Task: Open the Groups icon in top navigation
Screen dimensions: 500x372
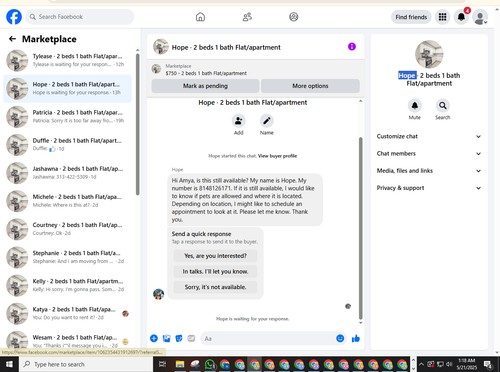Action: pyautogui.click(x=294, y=17)
